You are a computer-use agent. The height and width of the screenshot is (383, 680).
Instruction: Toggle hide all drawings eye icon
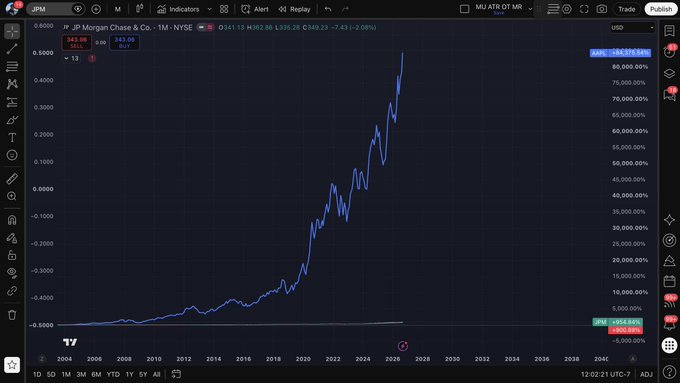pyautogui.click(x=12, y=273)
